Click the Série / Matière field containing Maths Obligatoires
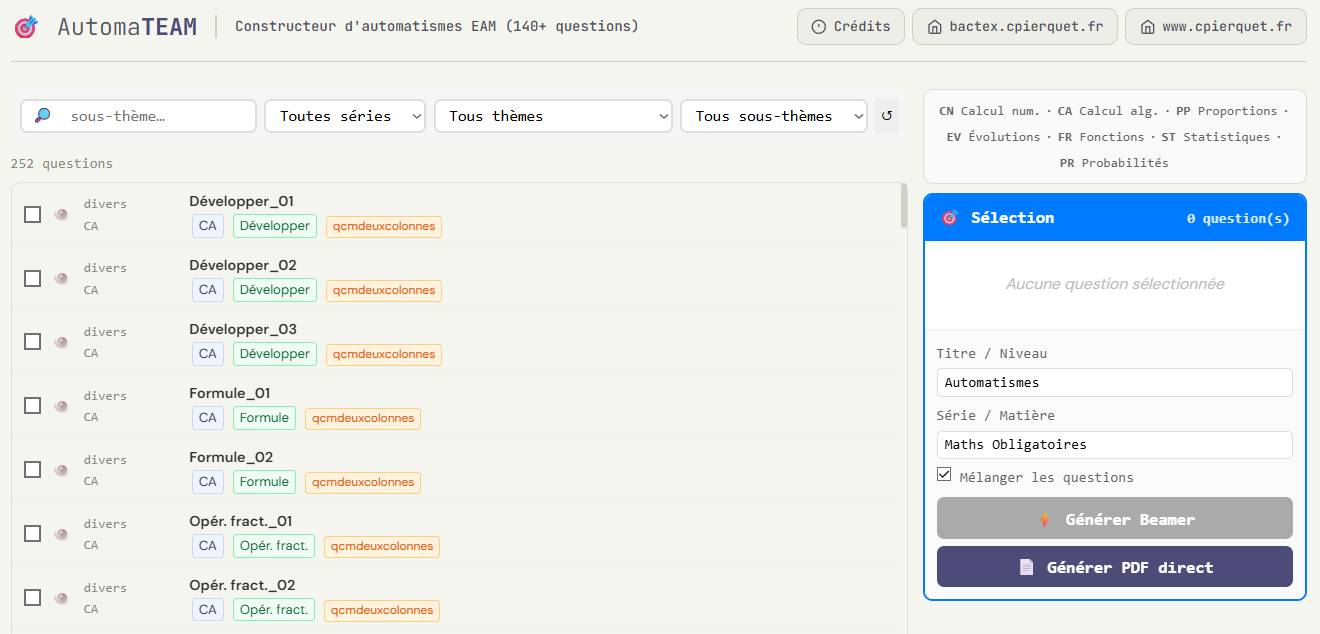The width and height of the screenshot is (1320, 634). click(1115, 444)
